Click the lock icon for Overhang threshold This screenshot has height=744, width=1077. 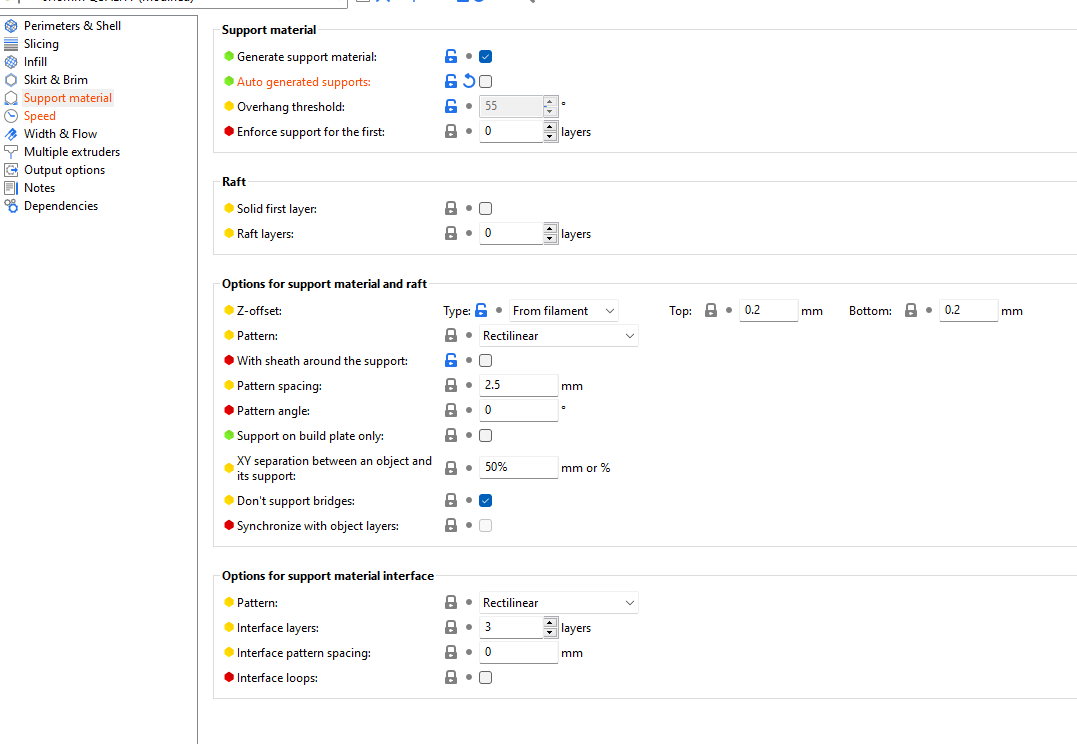tap(451, 106)
